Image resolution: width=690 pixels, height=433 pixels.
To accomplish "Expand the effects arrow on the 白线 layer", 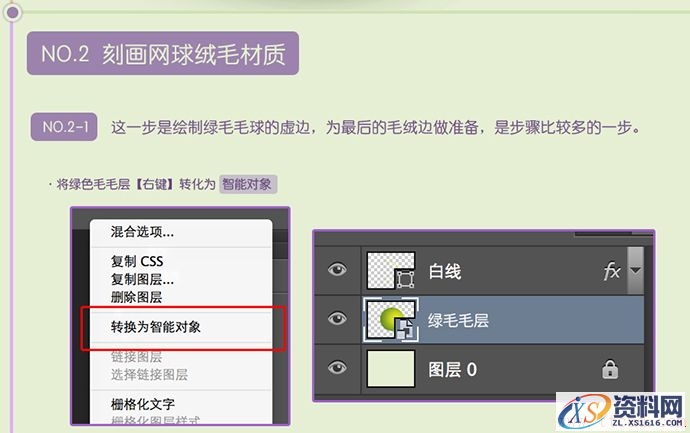I will 635,270.
